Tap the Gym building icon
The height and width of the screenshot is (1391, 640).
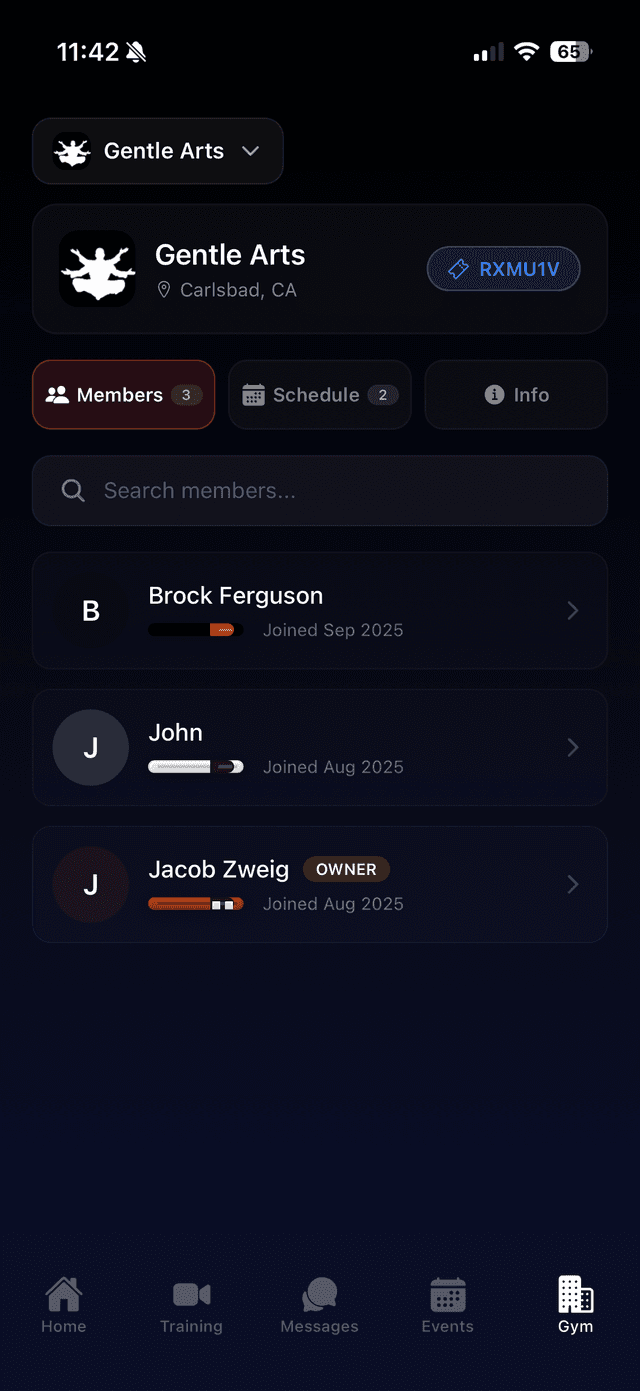575,1295
